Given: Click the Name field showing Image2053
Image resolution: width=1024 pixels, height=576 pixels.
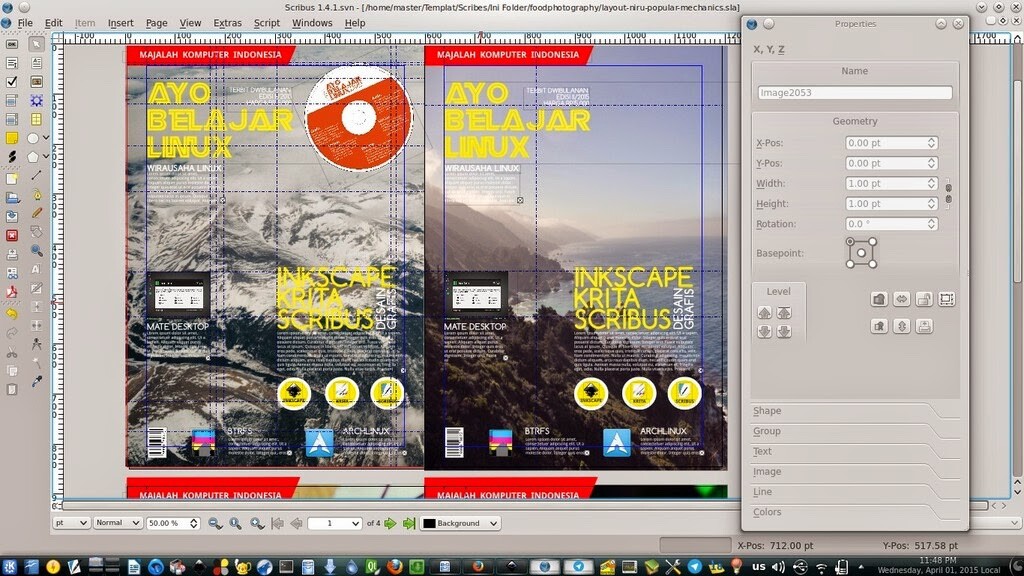Looking at the screenshot, I should pos(854,91).
